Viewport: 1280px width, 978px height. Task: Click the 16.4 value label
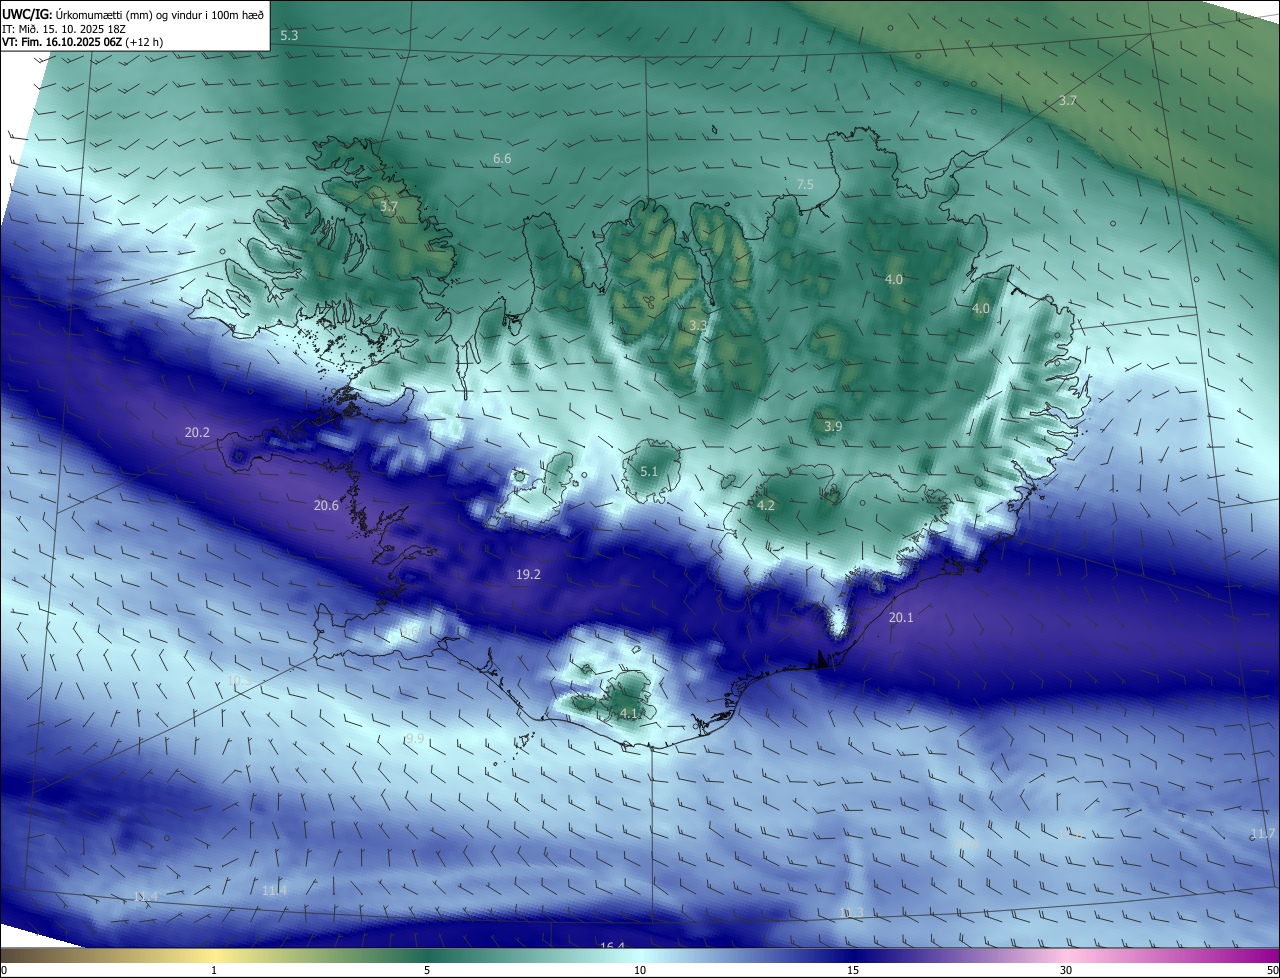click(612, 947)
